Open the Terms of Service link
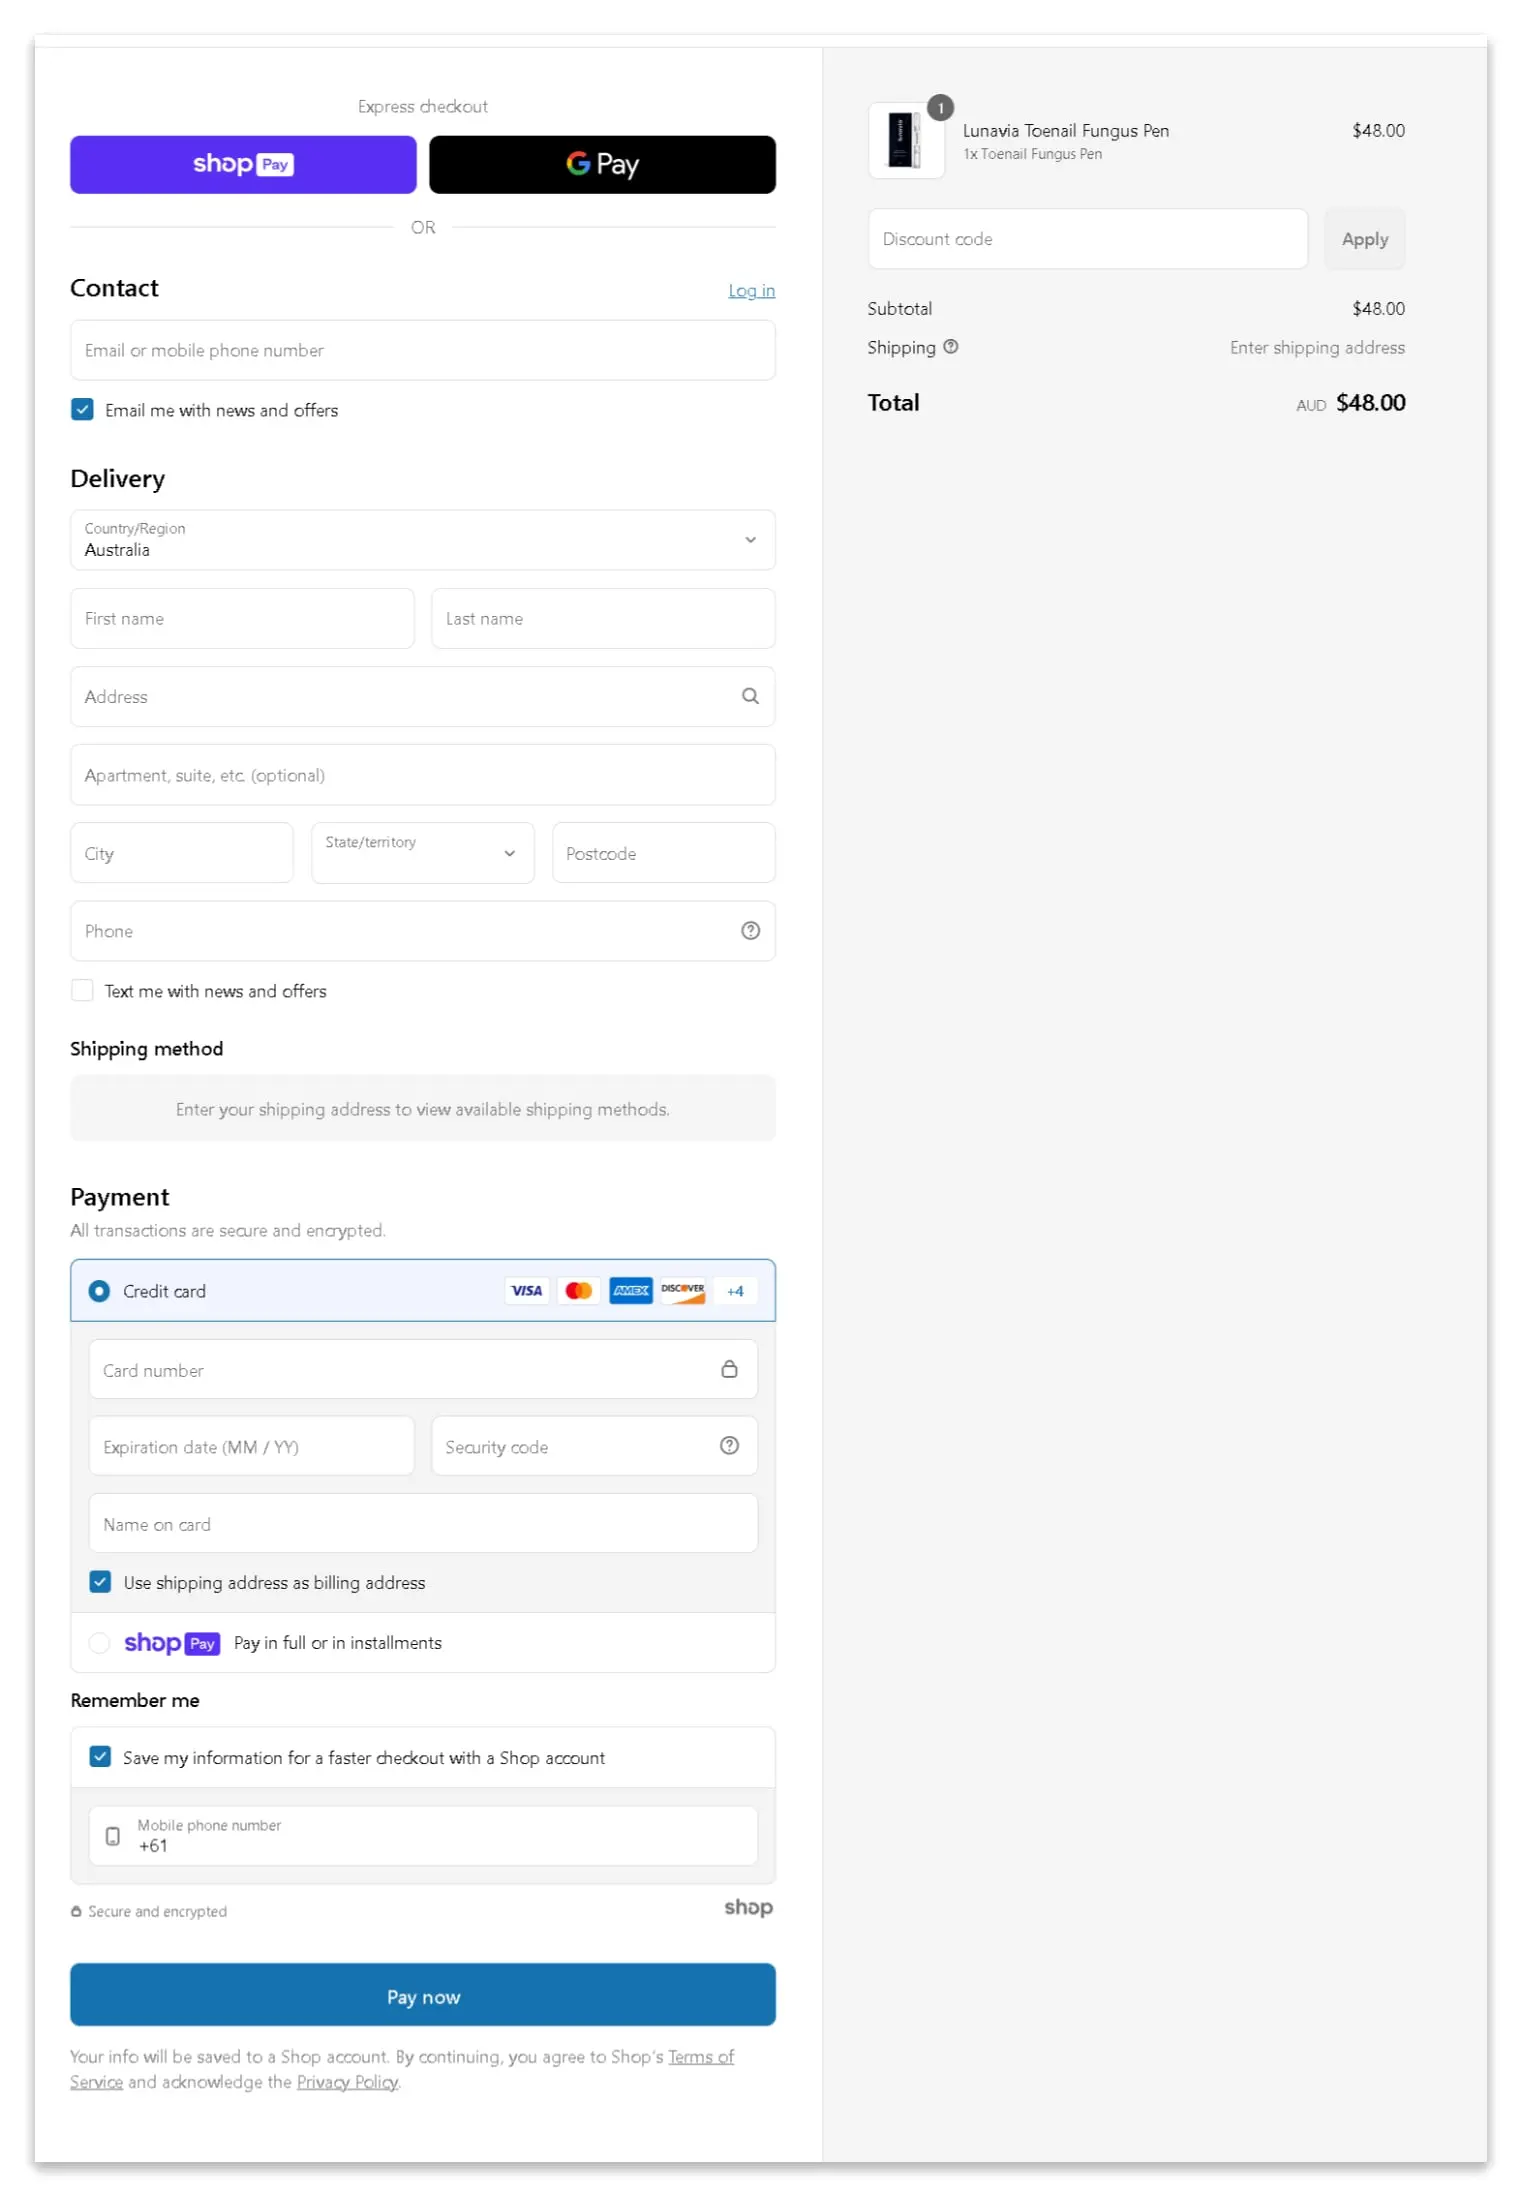The width and height of the screenshot is (1522, 2197). 701,2056
